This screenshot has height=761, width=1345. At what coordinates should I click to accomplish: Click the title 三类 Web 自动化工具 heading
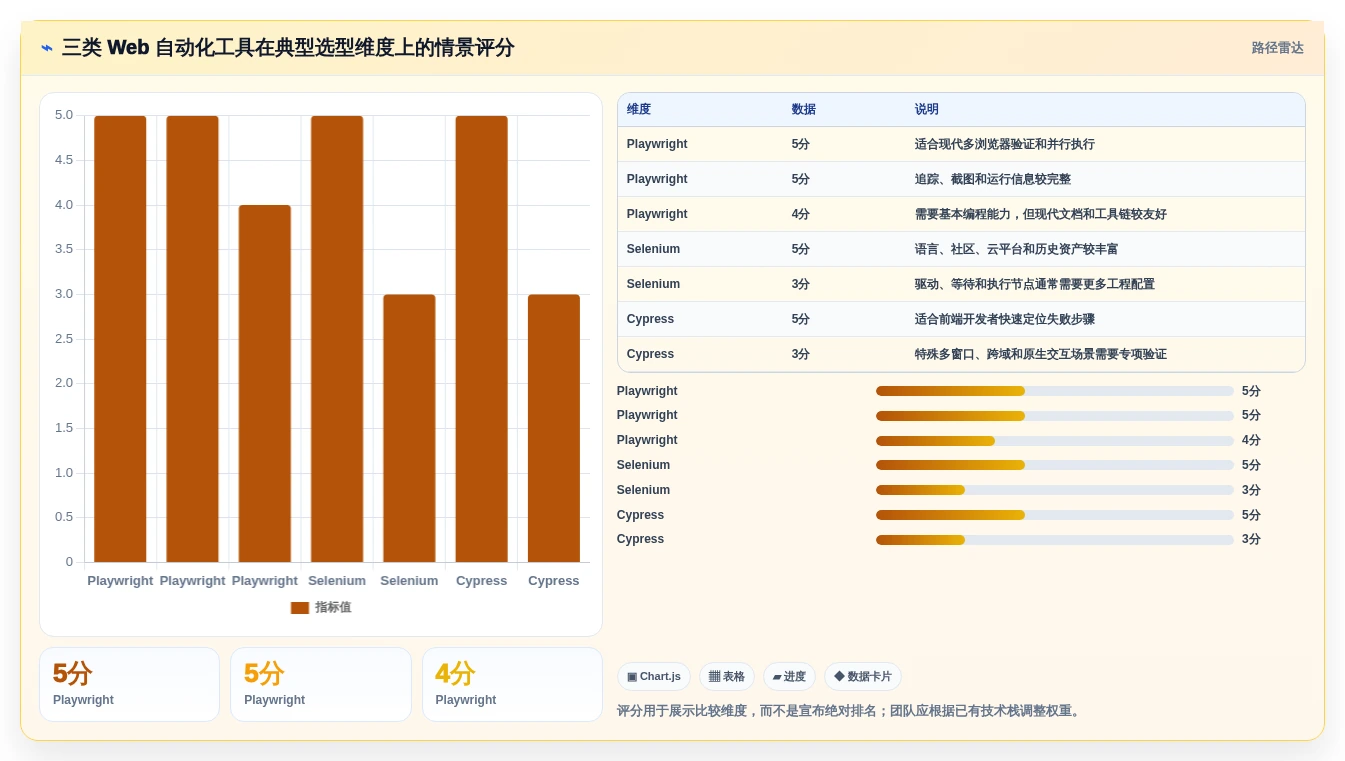pos(288,48)
